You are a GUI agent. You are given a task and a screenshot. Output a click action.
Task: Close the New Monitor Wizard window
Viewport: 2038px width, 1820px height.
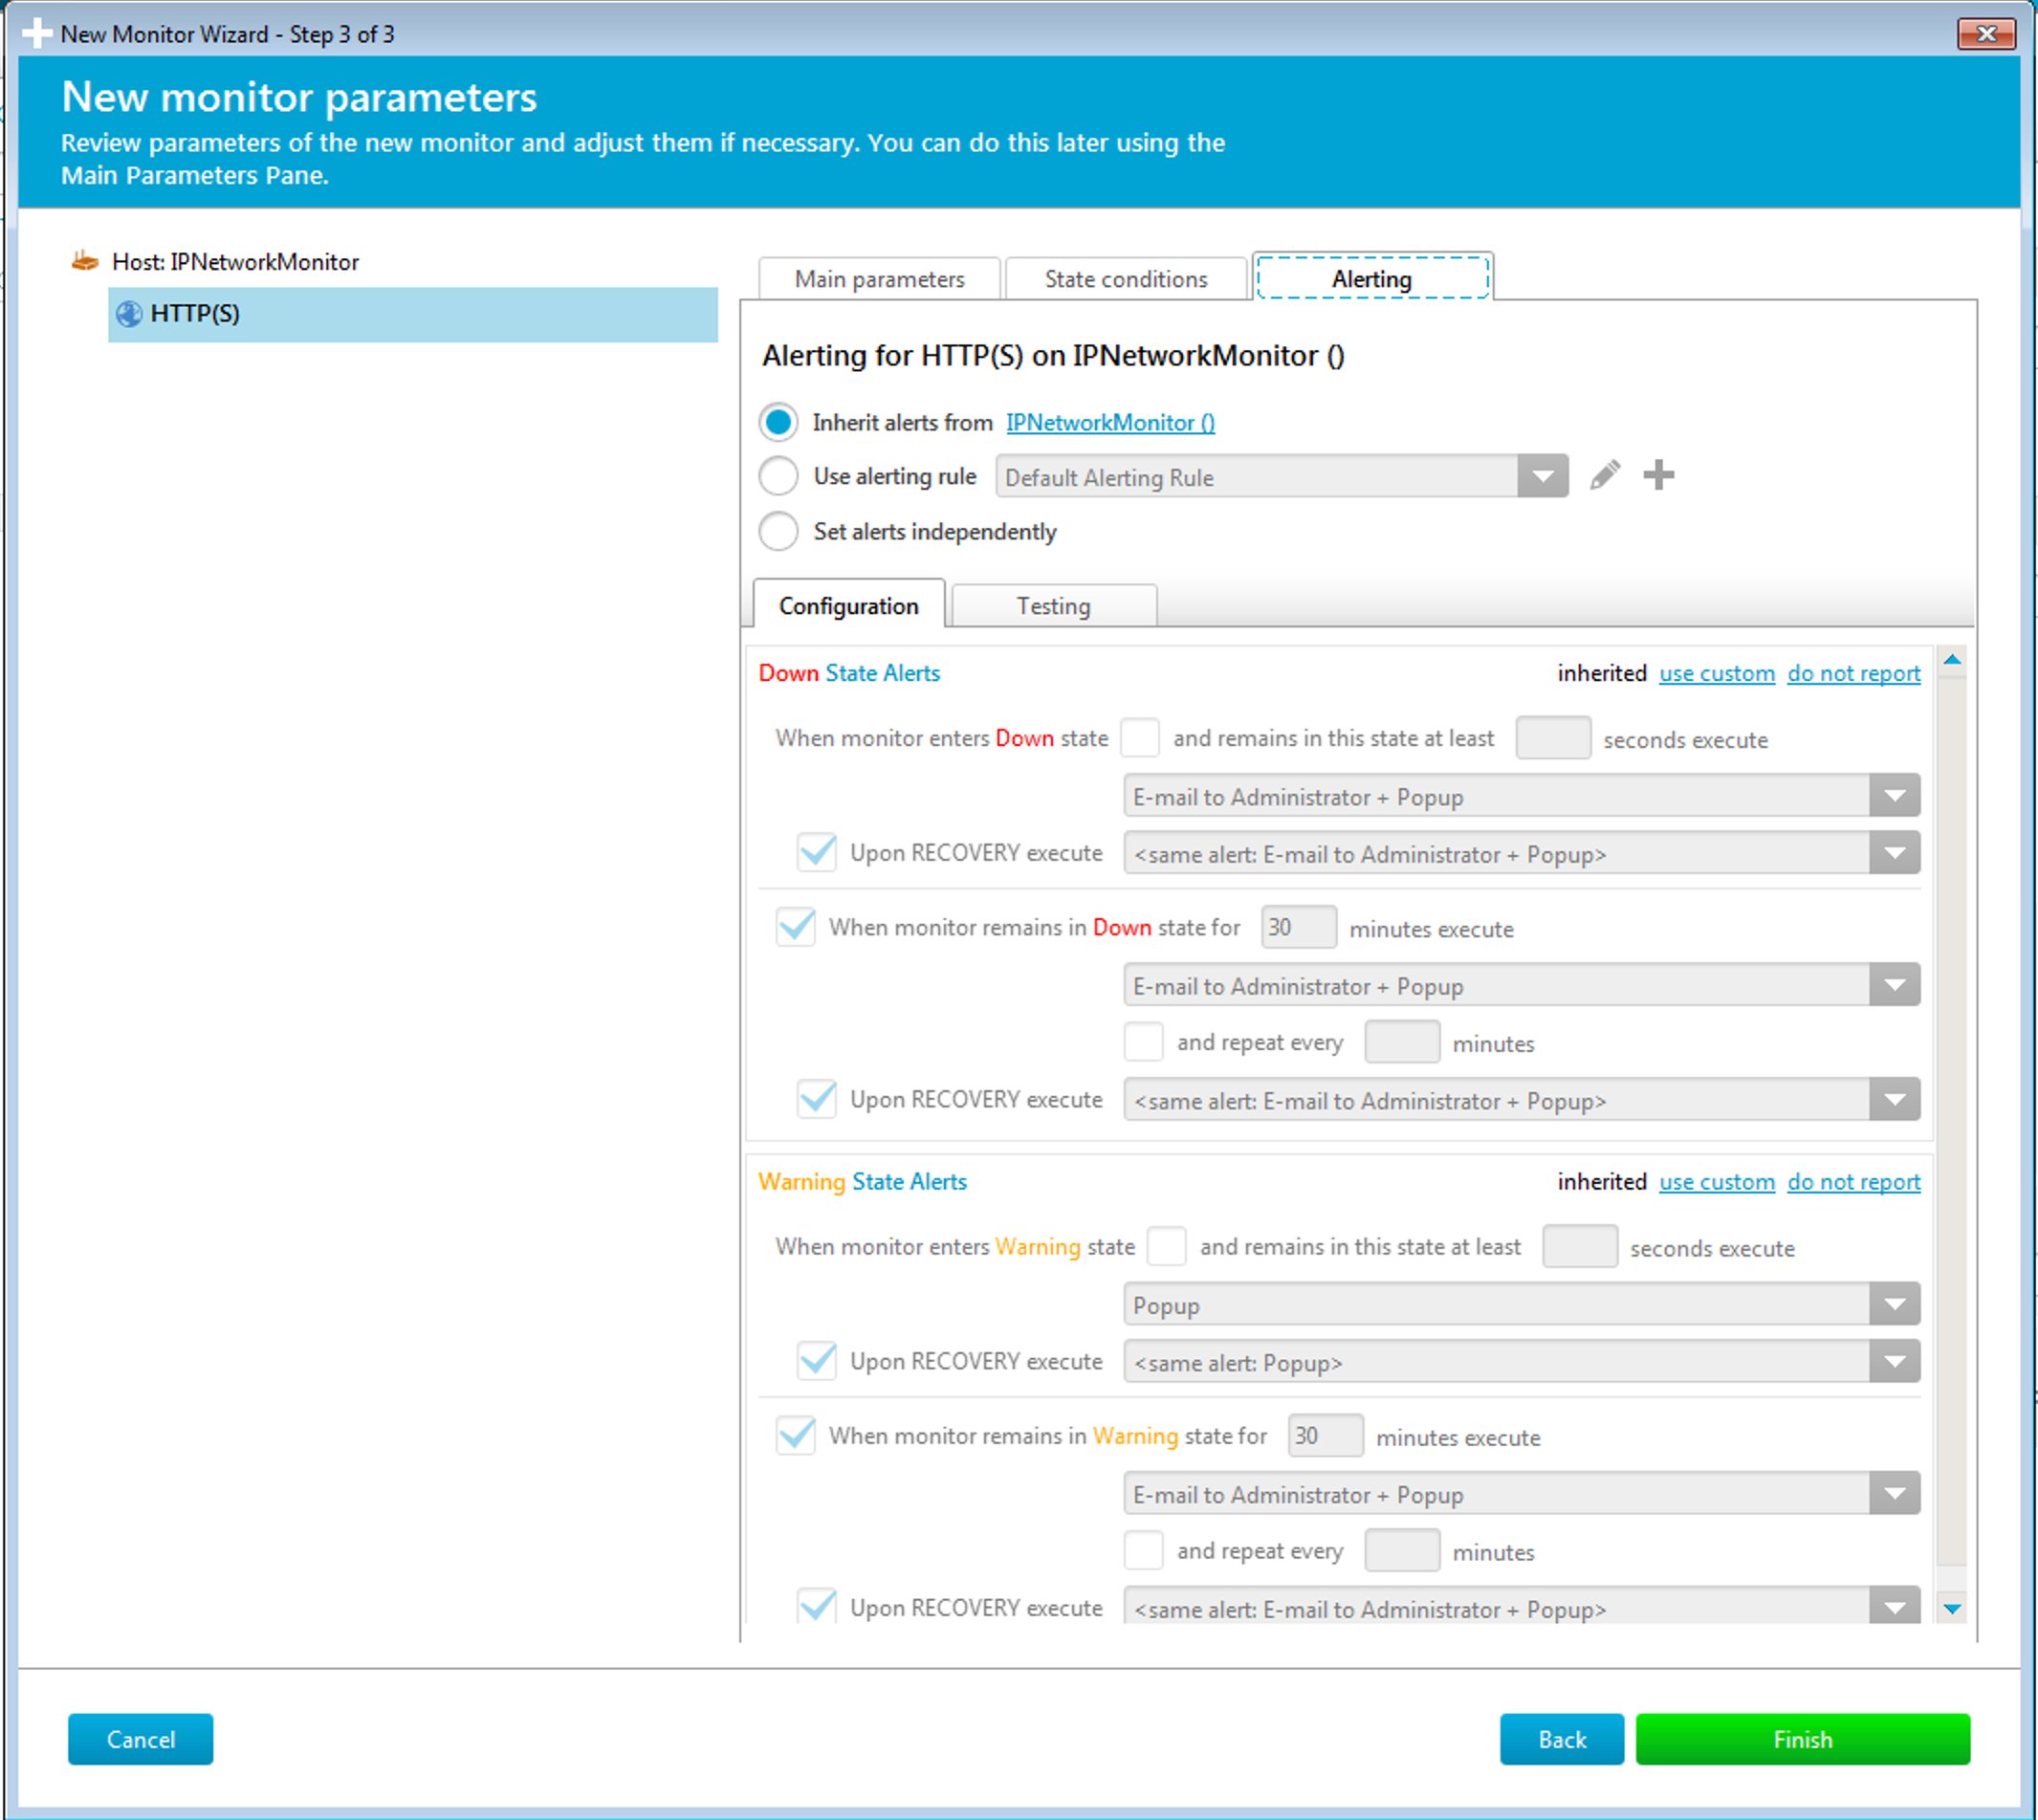click(1985, 33)
